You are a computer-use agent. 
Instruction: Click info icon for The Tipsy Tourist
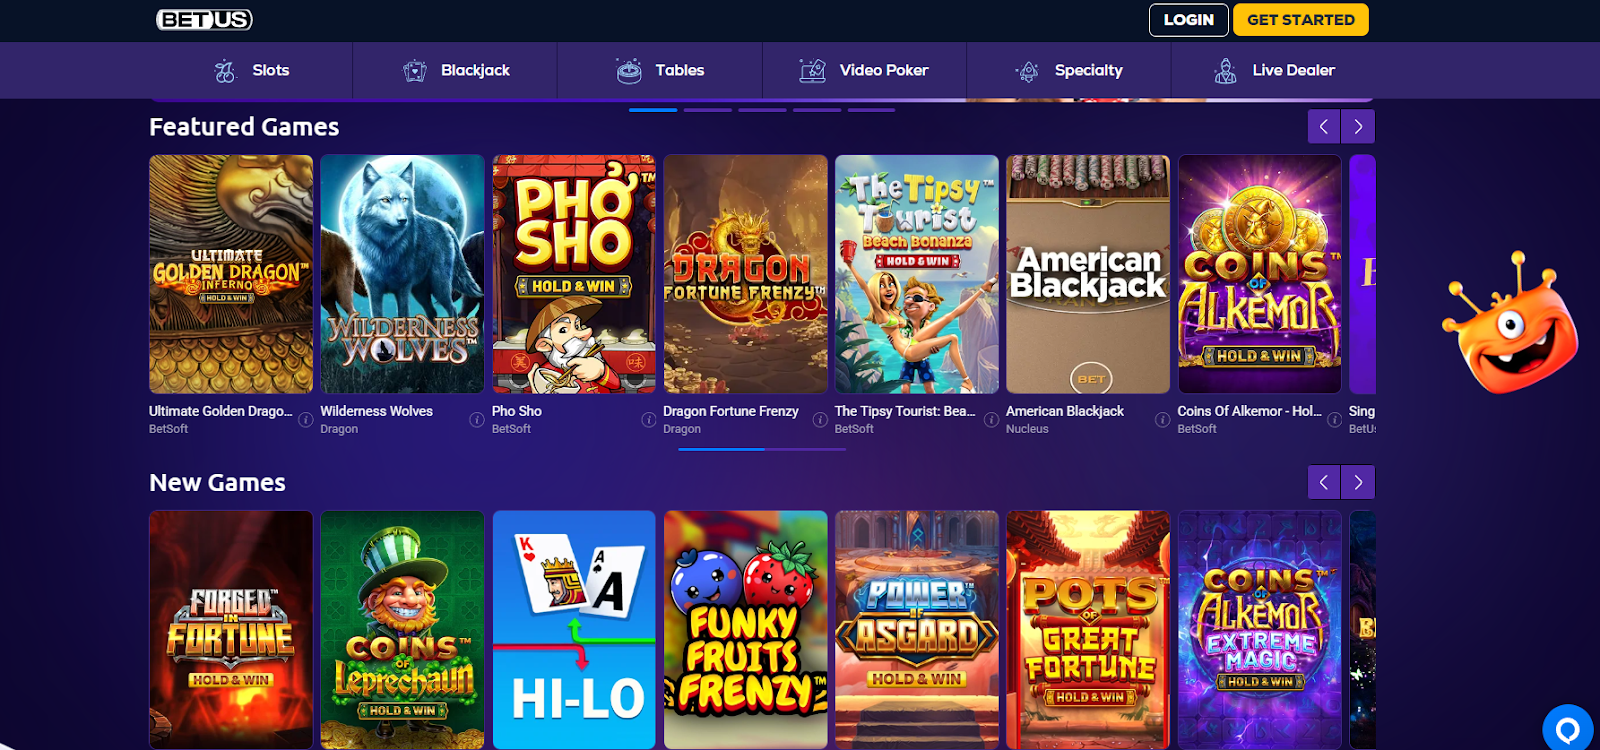991,420
